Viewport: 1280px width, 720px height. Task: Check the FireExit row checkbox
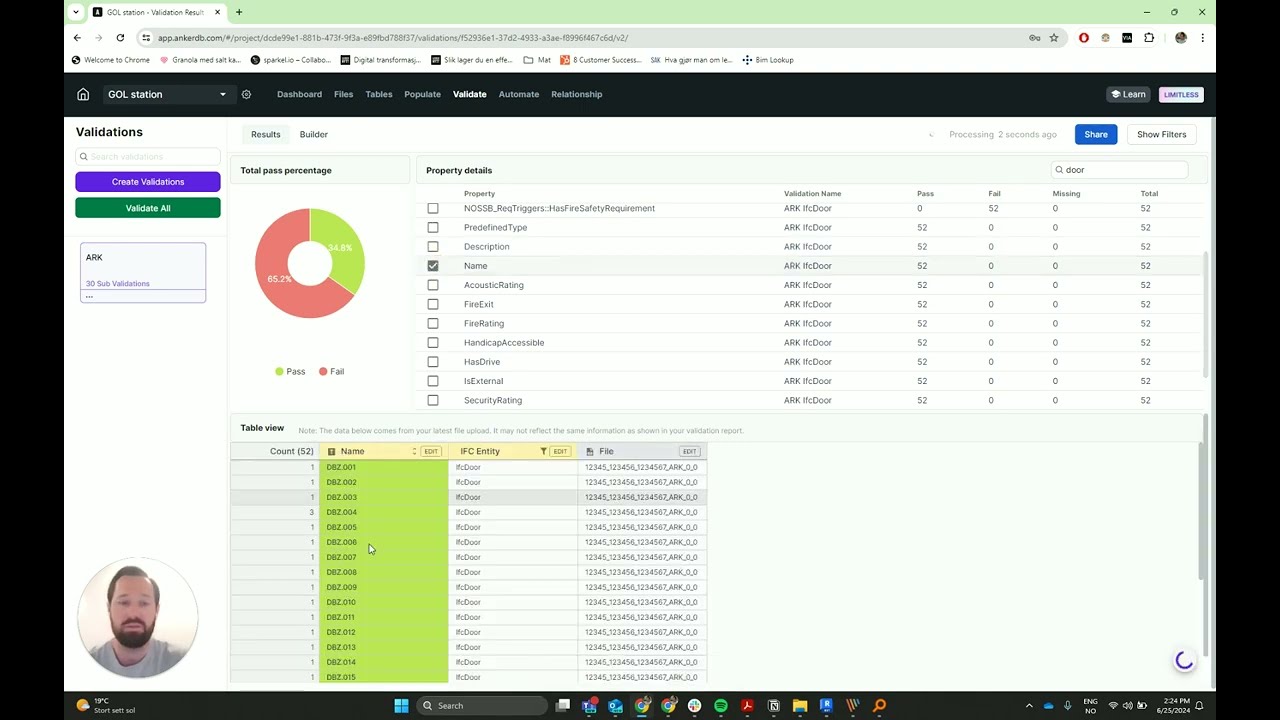point(433,304)
